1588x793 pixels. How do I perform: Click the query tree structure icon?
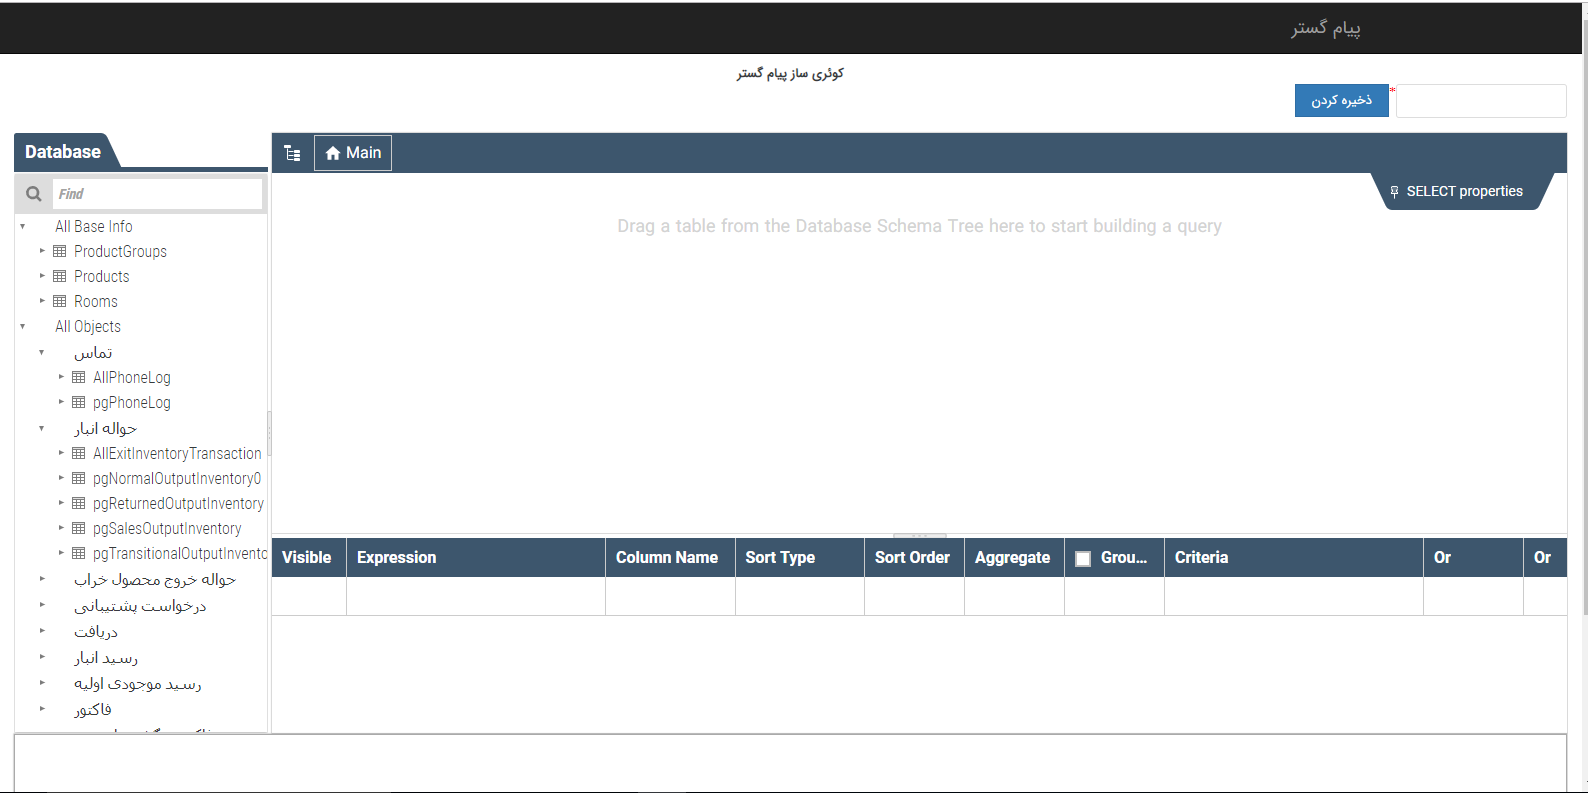(292, 153)
